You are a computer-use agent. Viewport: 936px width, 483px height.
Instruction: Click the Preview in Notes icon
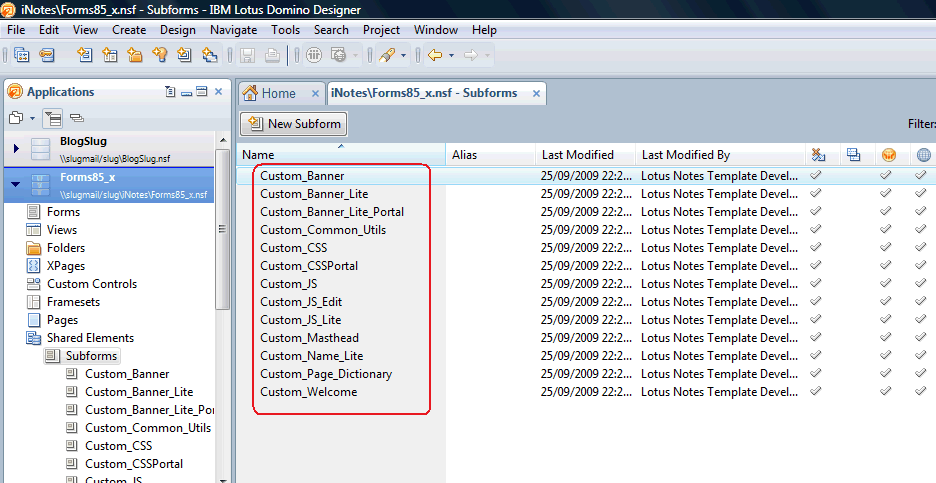314,56
